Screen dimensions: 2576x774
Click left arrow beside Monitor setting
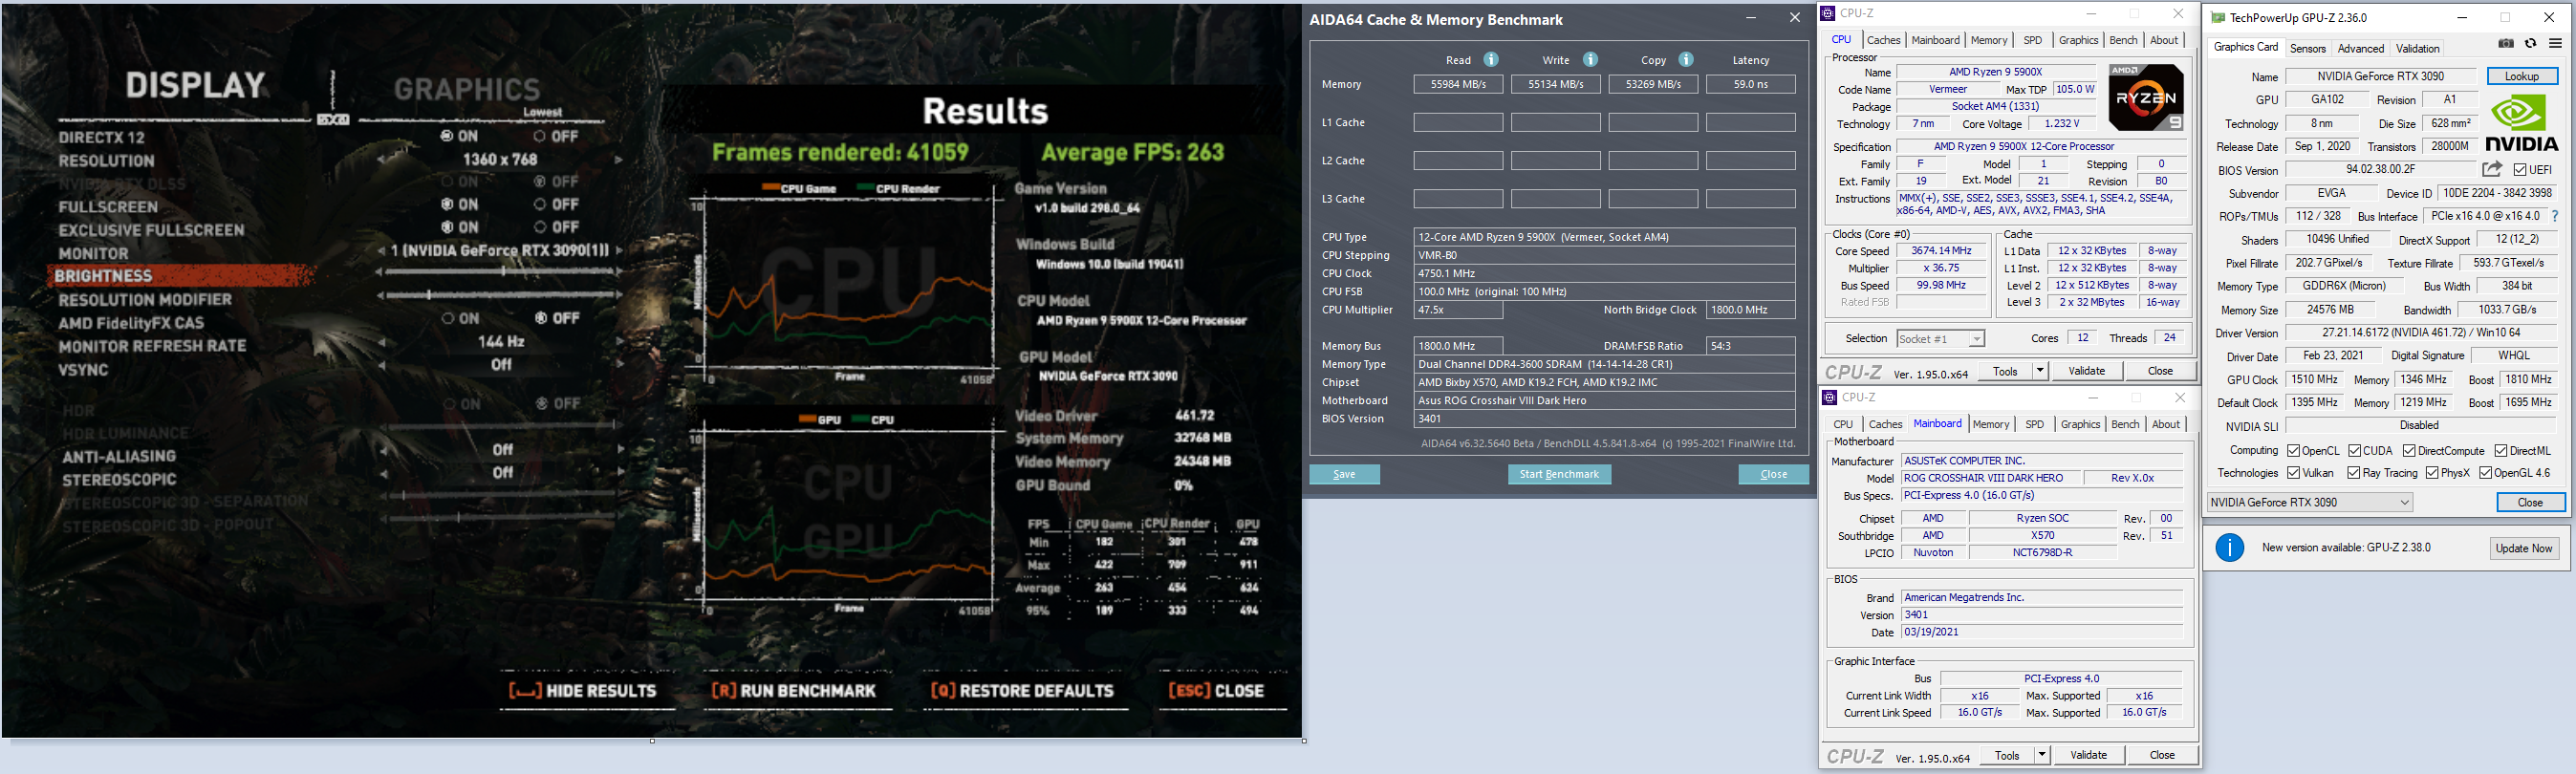pos(381,251)
